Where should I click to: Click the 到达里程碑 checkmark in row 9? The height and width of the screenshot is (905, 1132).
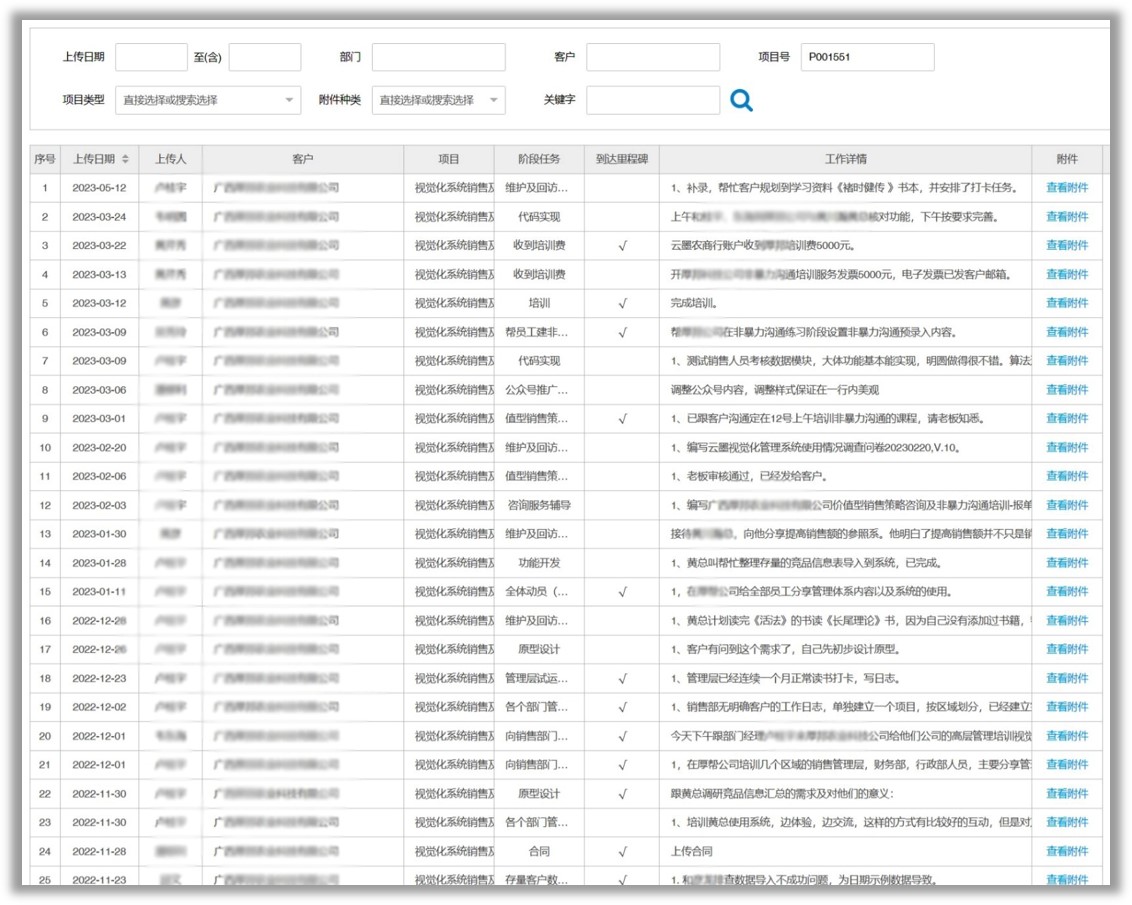pos(622,419)
